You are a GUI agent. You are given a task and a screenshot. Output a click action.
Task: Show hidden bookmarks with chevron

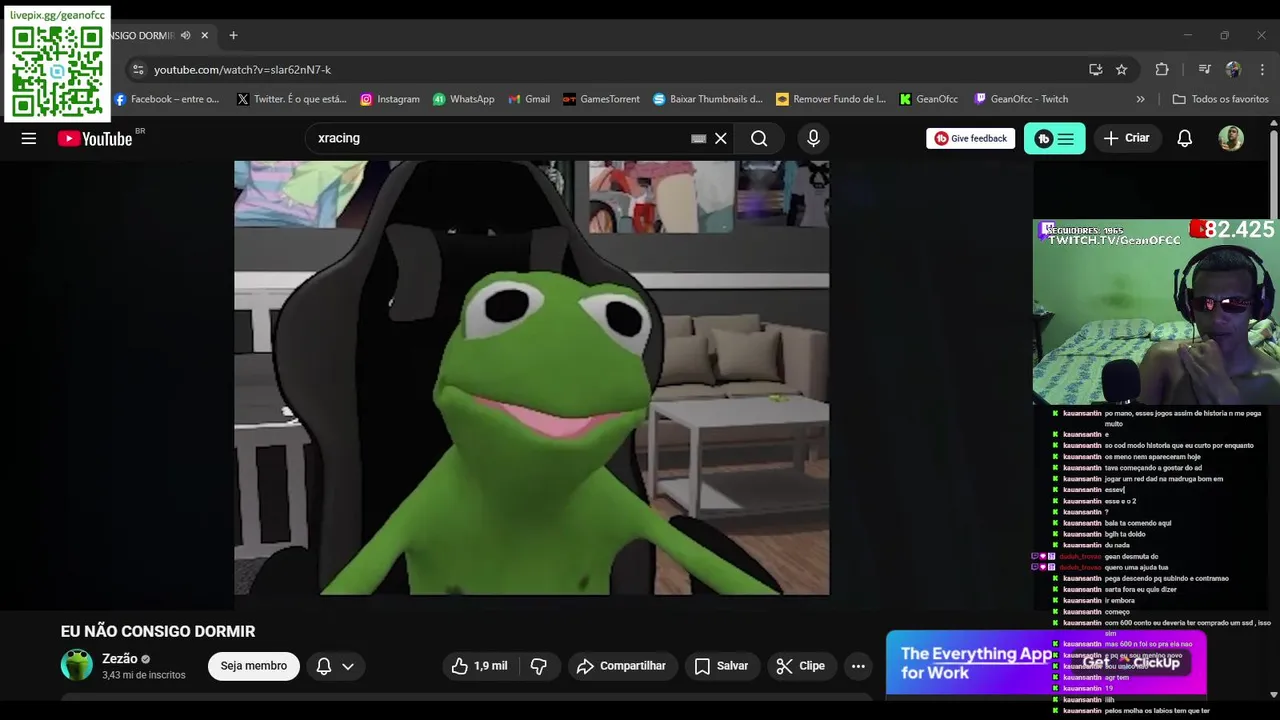(x=1140, y=99)
